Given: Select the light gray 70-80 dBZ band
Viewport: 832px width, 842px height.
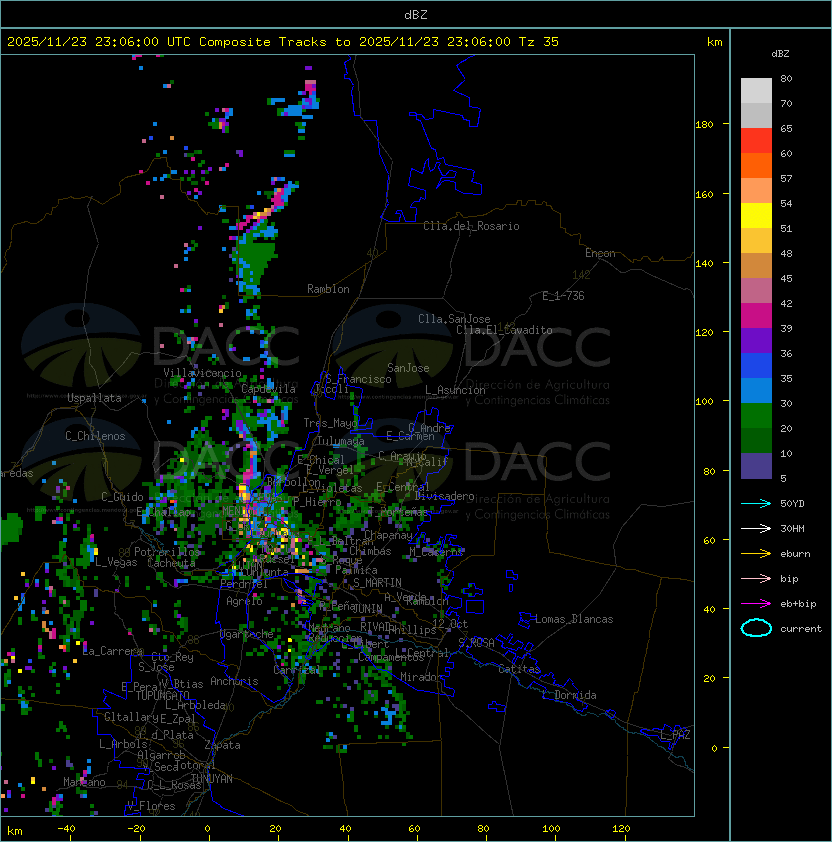Looking at the screenshot, I should pyautogui.click(x=756, y=91).
